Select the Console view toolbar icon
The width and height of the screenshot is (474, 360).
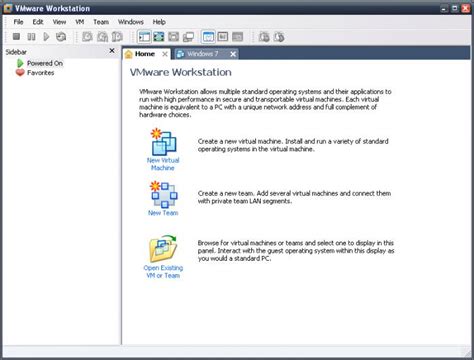click(x=237, y=37)
